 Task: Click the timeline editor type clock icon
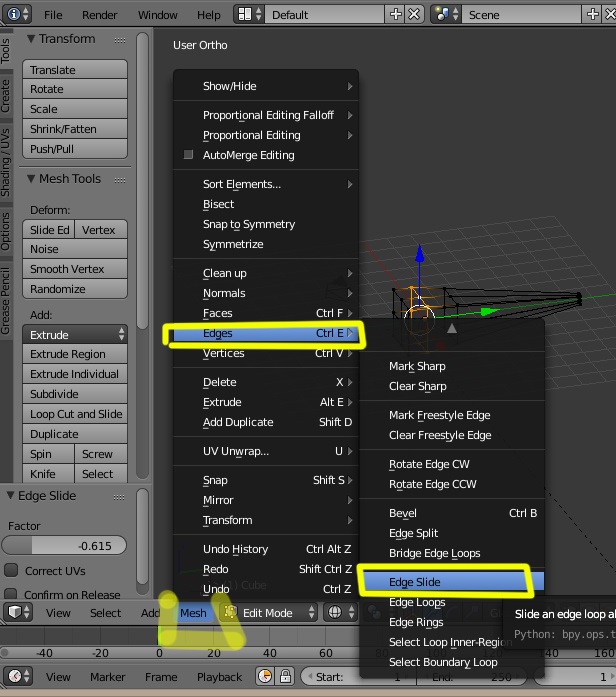tap(18, 676)
